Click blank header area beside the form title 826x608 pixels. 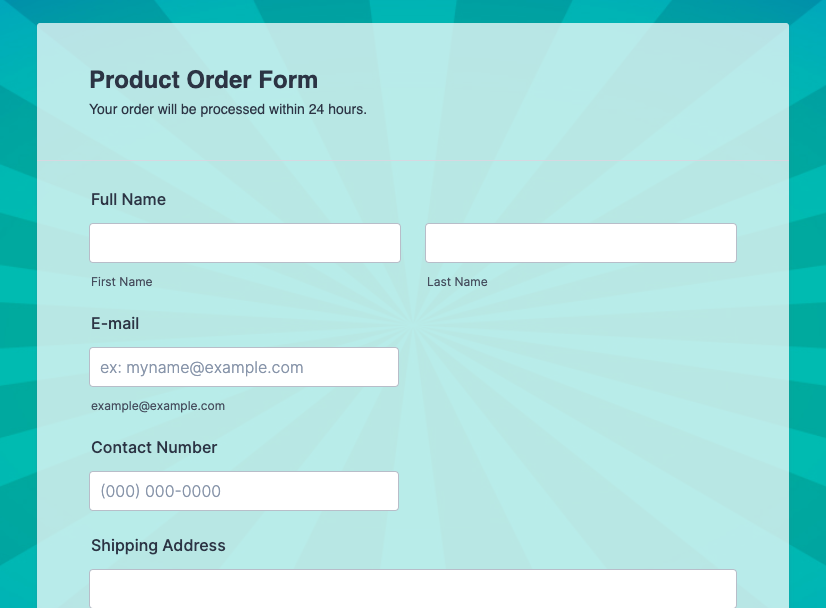560,90
